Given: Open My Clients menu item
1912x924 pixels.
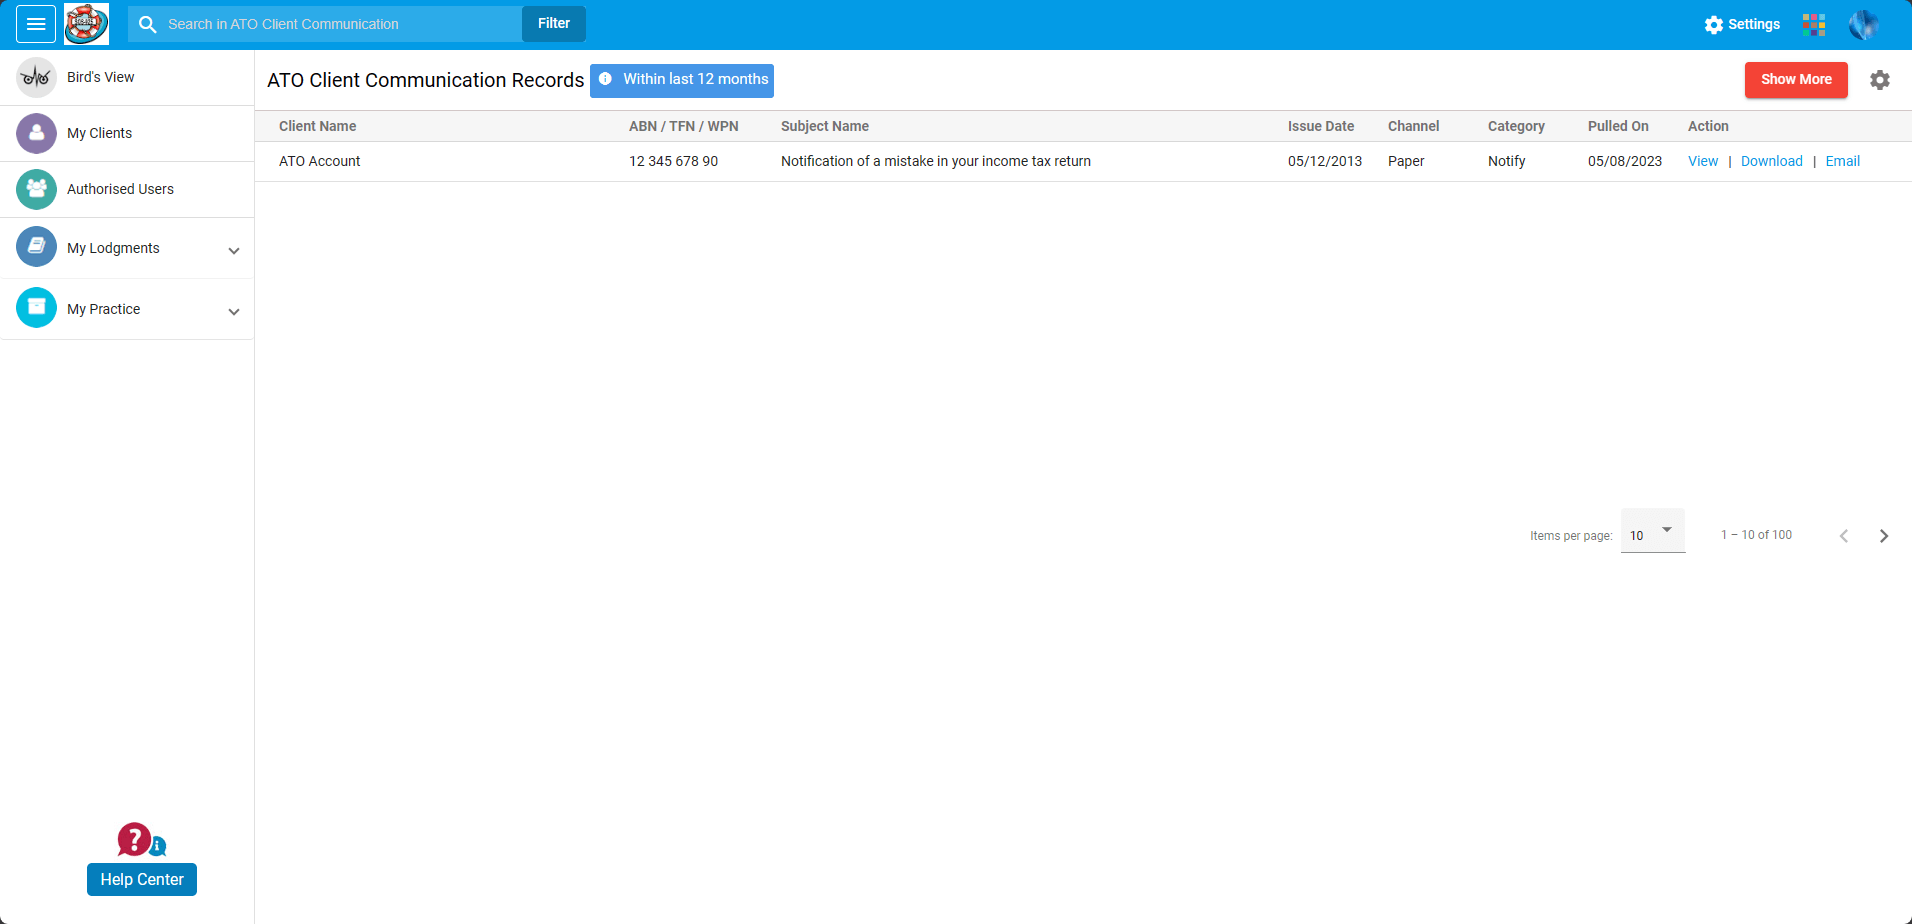Looking at the screenshot, I should (x=127, y=133).
